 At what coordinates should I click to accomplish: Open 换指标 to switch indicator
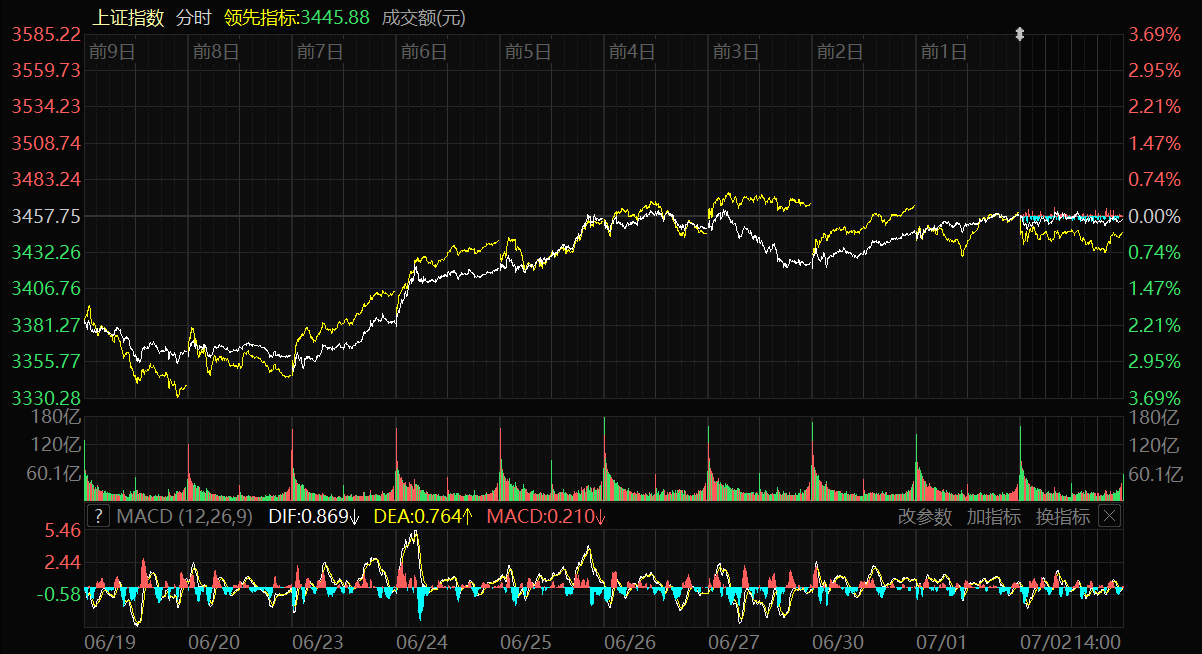[x=1062, y=517]
